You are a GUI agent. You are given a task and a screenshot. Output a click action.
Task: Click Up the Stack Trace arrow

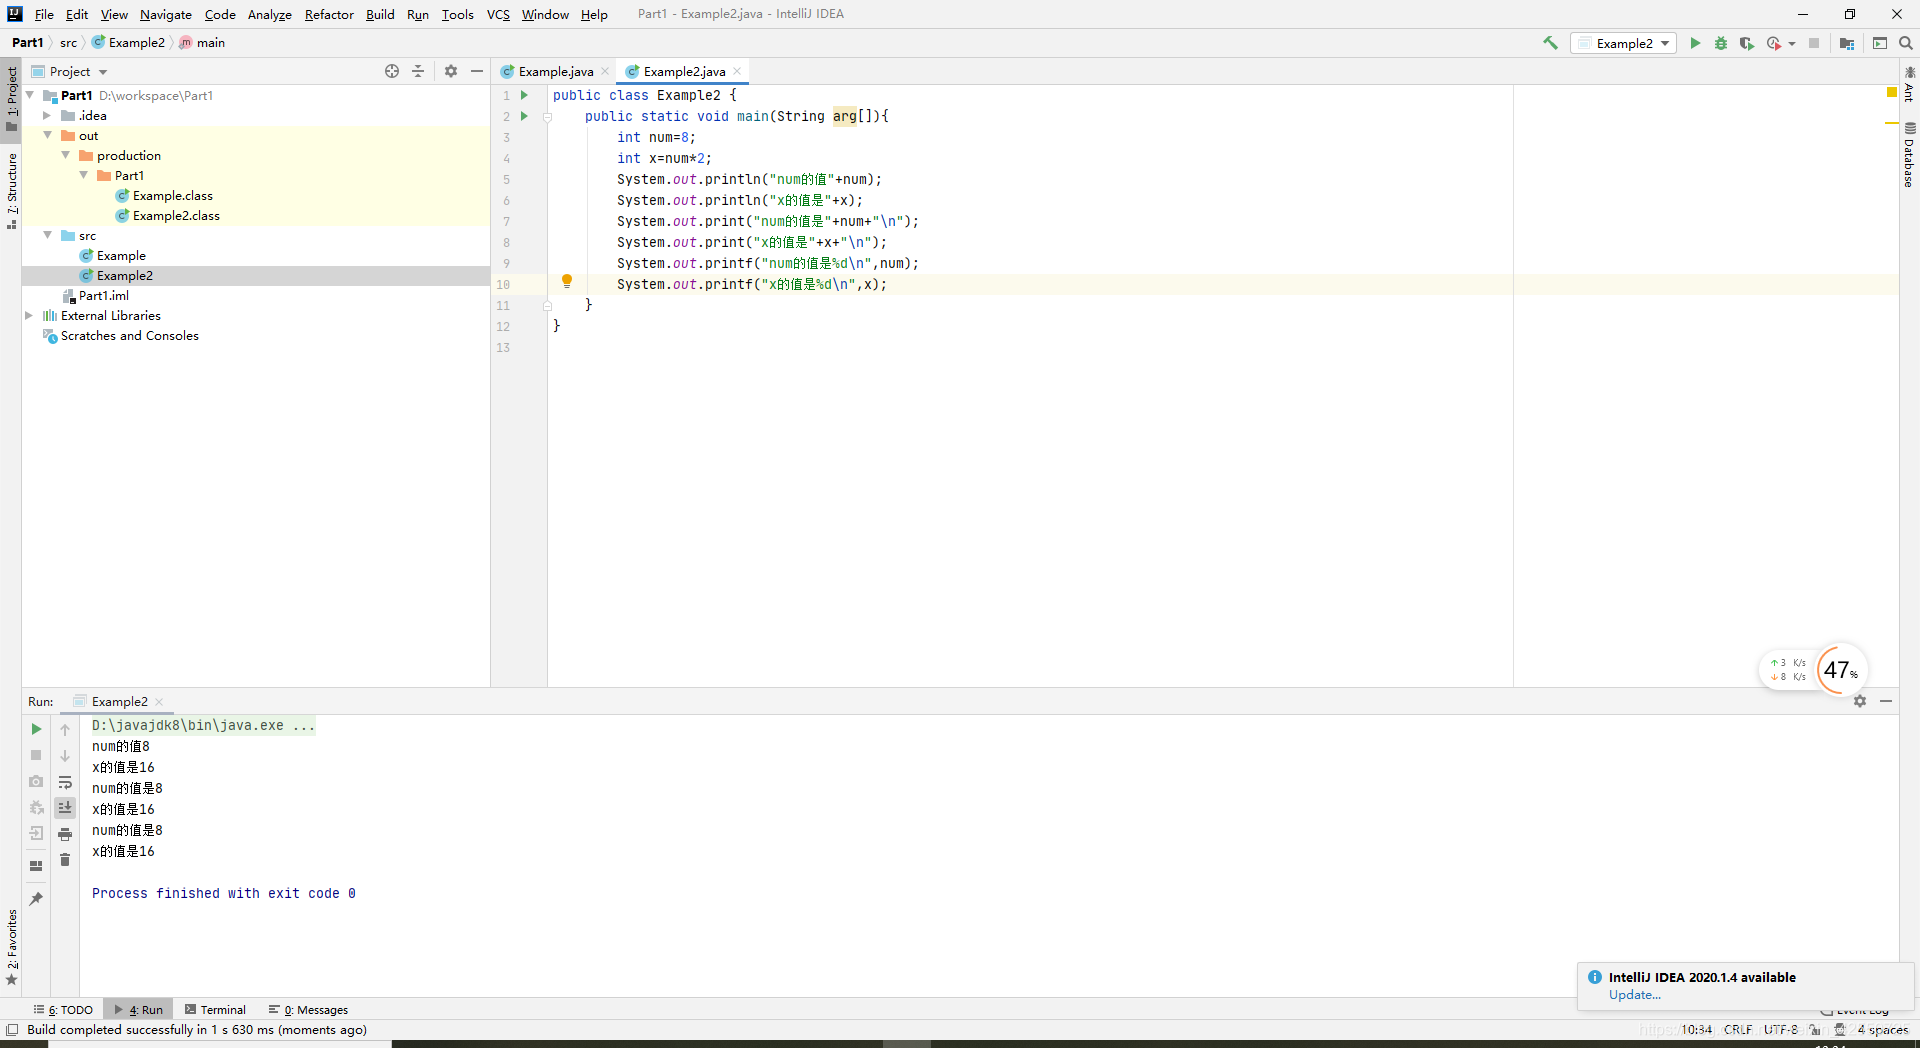(65, 729)
